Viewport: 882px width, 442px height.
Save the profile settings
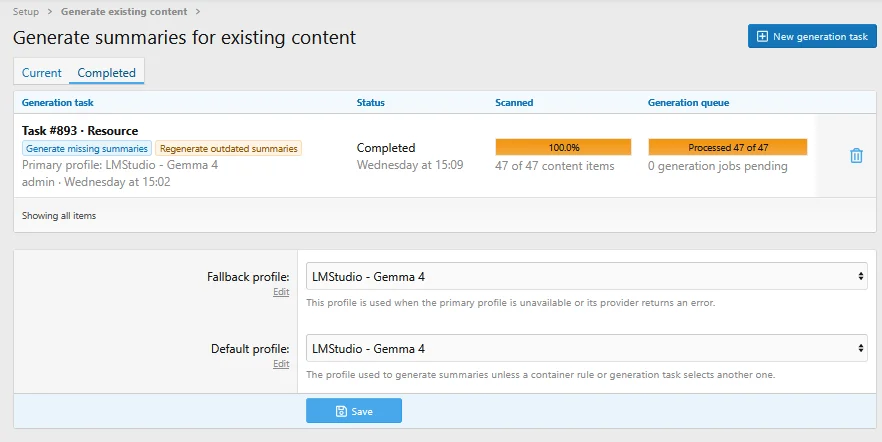coord(354,411)
